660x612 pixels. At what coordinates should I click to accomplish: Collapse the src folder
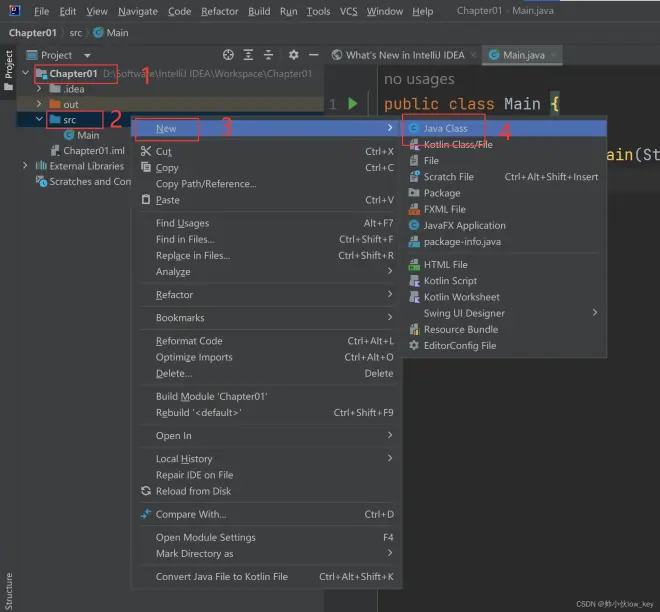(39, 120)
